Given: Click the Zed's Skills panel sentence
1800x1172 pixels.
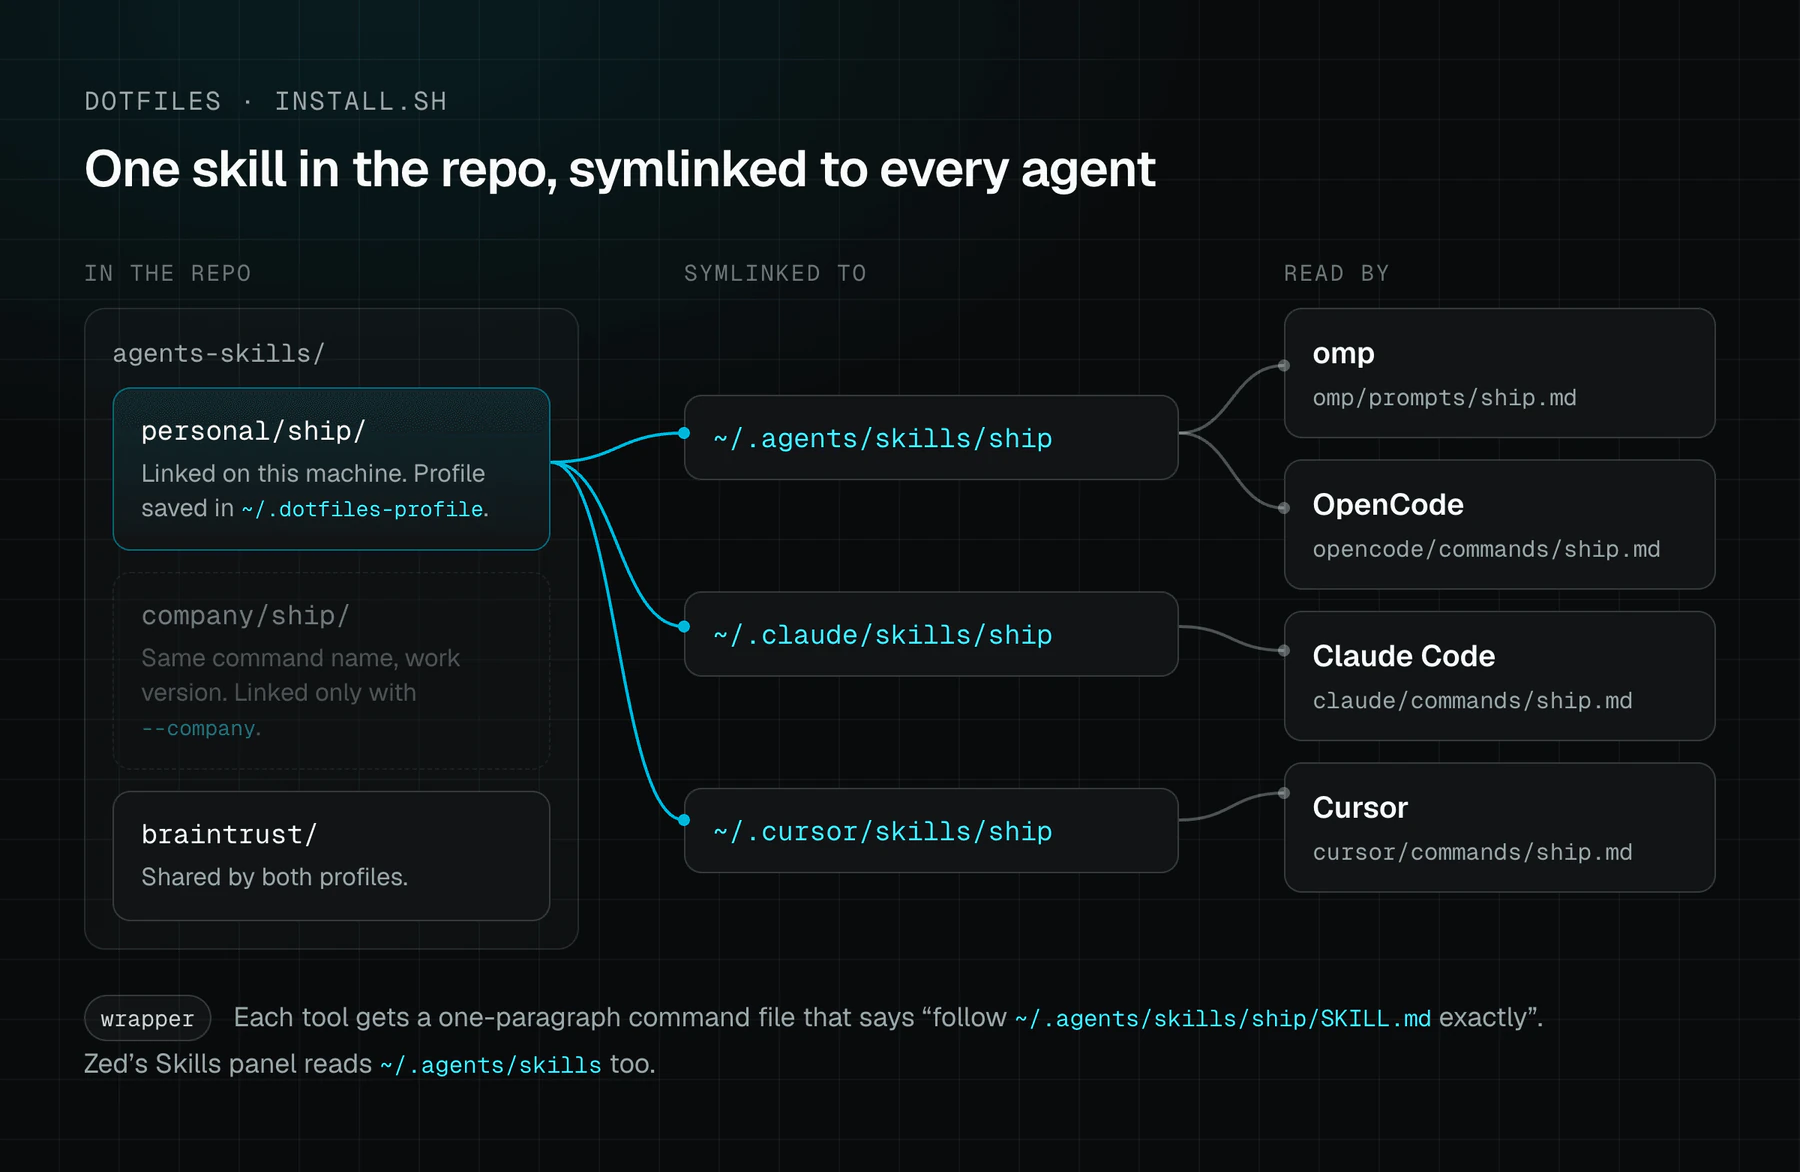Looking at the screenshot, I should click(x=370, y=1064).
